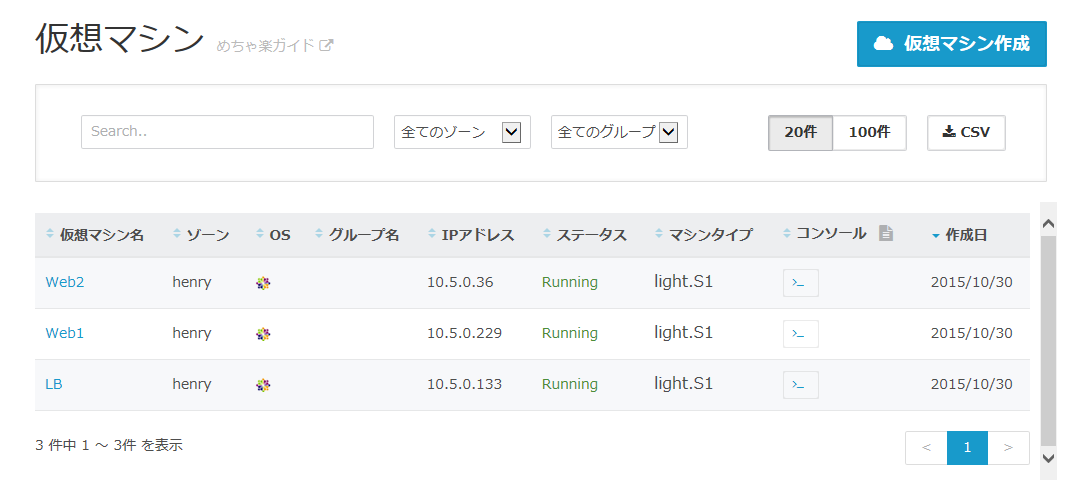Click the vertical scrollbar down arrow

(1048, 457)
